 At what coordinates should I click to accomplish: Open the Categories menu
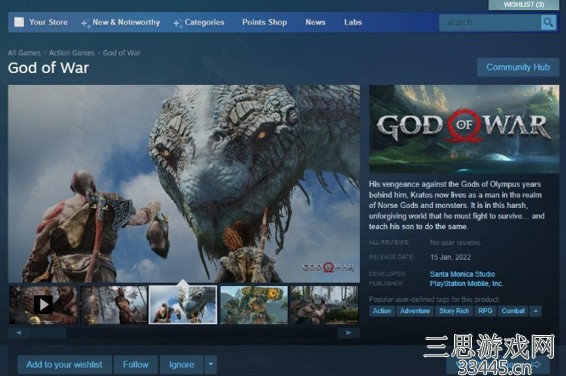199,22
